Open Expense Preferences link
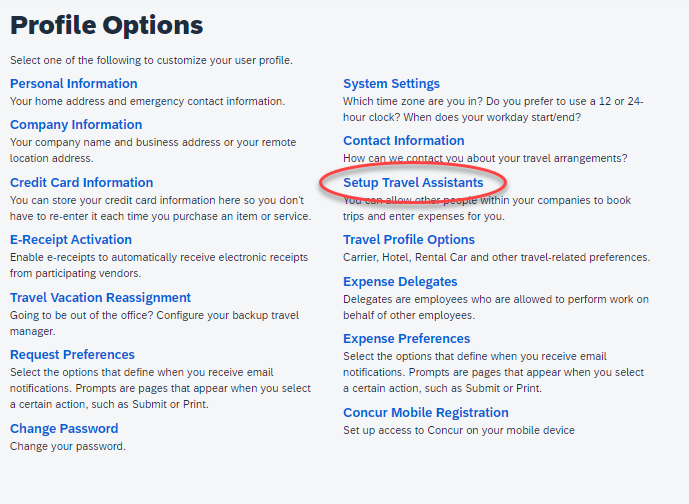The width and height of the screenshot is (689, 504). coord(406,339)
